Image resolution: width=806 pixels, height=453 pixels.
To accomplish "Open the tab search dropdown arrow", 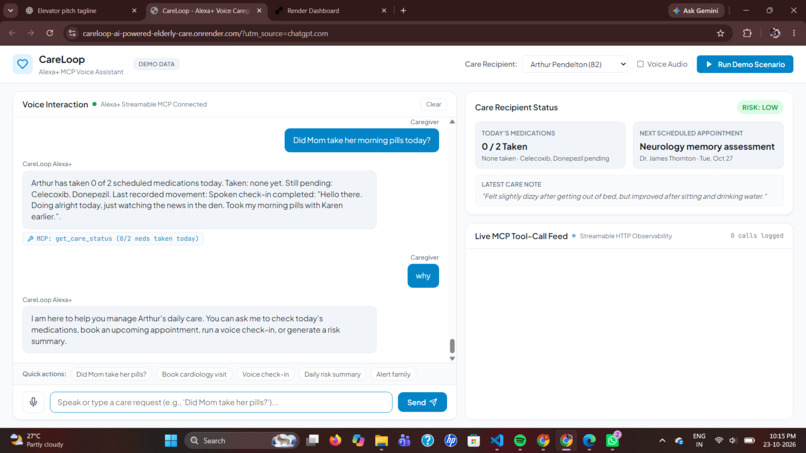I will pyautogui.click(x=10, y=10).
